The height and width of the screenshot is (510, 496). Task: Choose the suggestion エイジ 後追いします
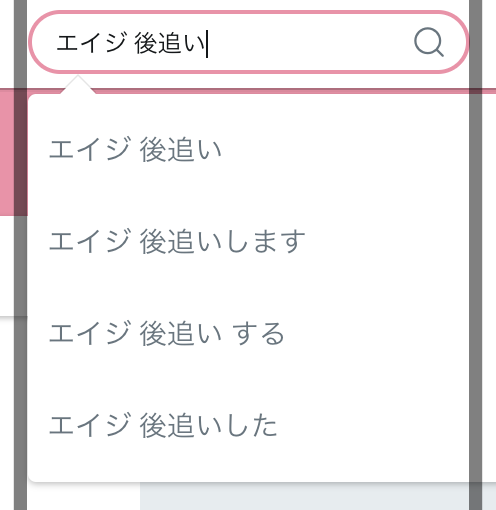[x=177, y=242]
